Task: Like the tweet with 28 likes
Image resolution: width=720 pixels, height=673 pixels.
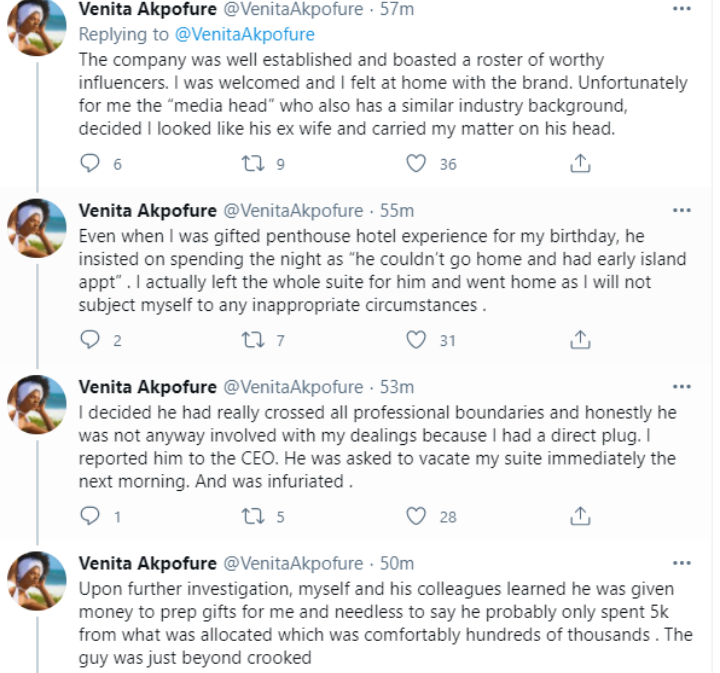Action: click(x=417, y=516)
